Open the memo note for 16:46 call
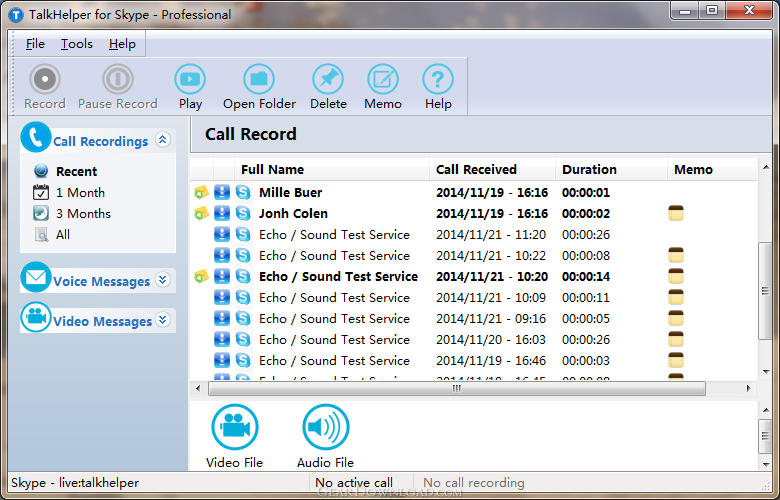780x500 pixels. click(x=676, y=360)
